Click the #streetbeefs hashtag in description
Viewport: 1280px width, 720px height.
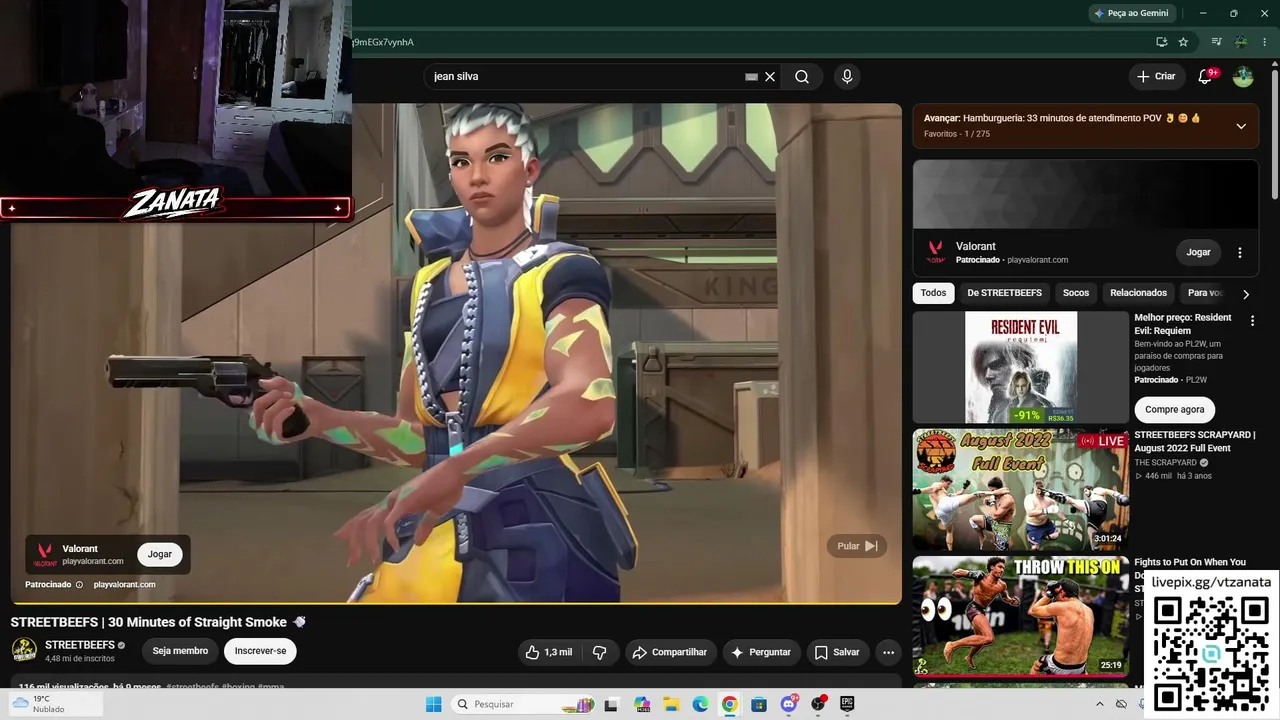pos(193,686)
